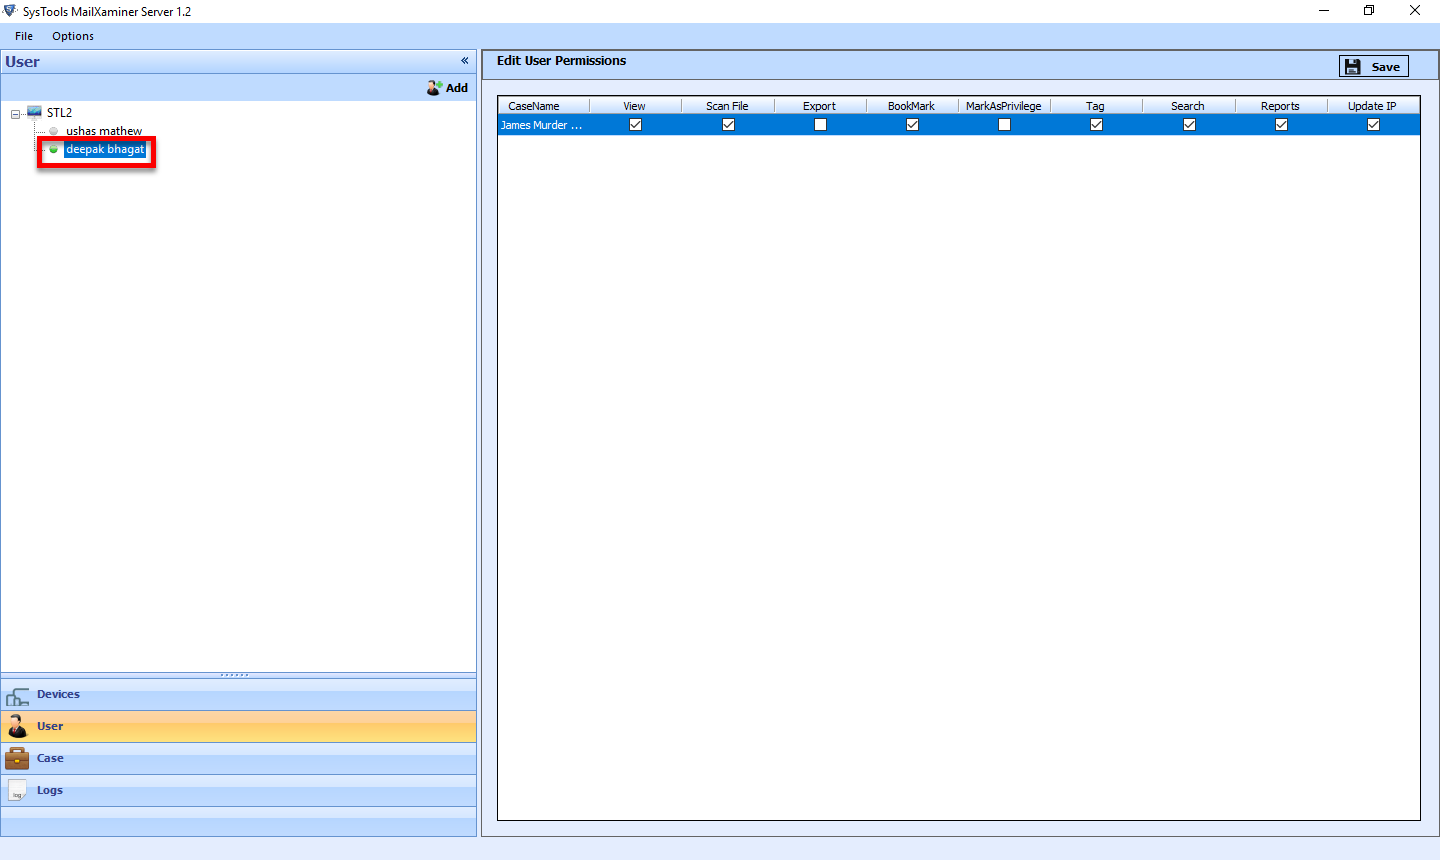Click the Add user icon
The width and height of the screenshot is (1440, 860).
coord(434,88)
